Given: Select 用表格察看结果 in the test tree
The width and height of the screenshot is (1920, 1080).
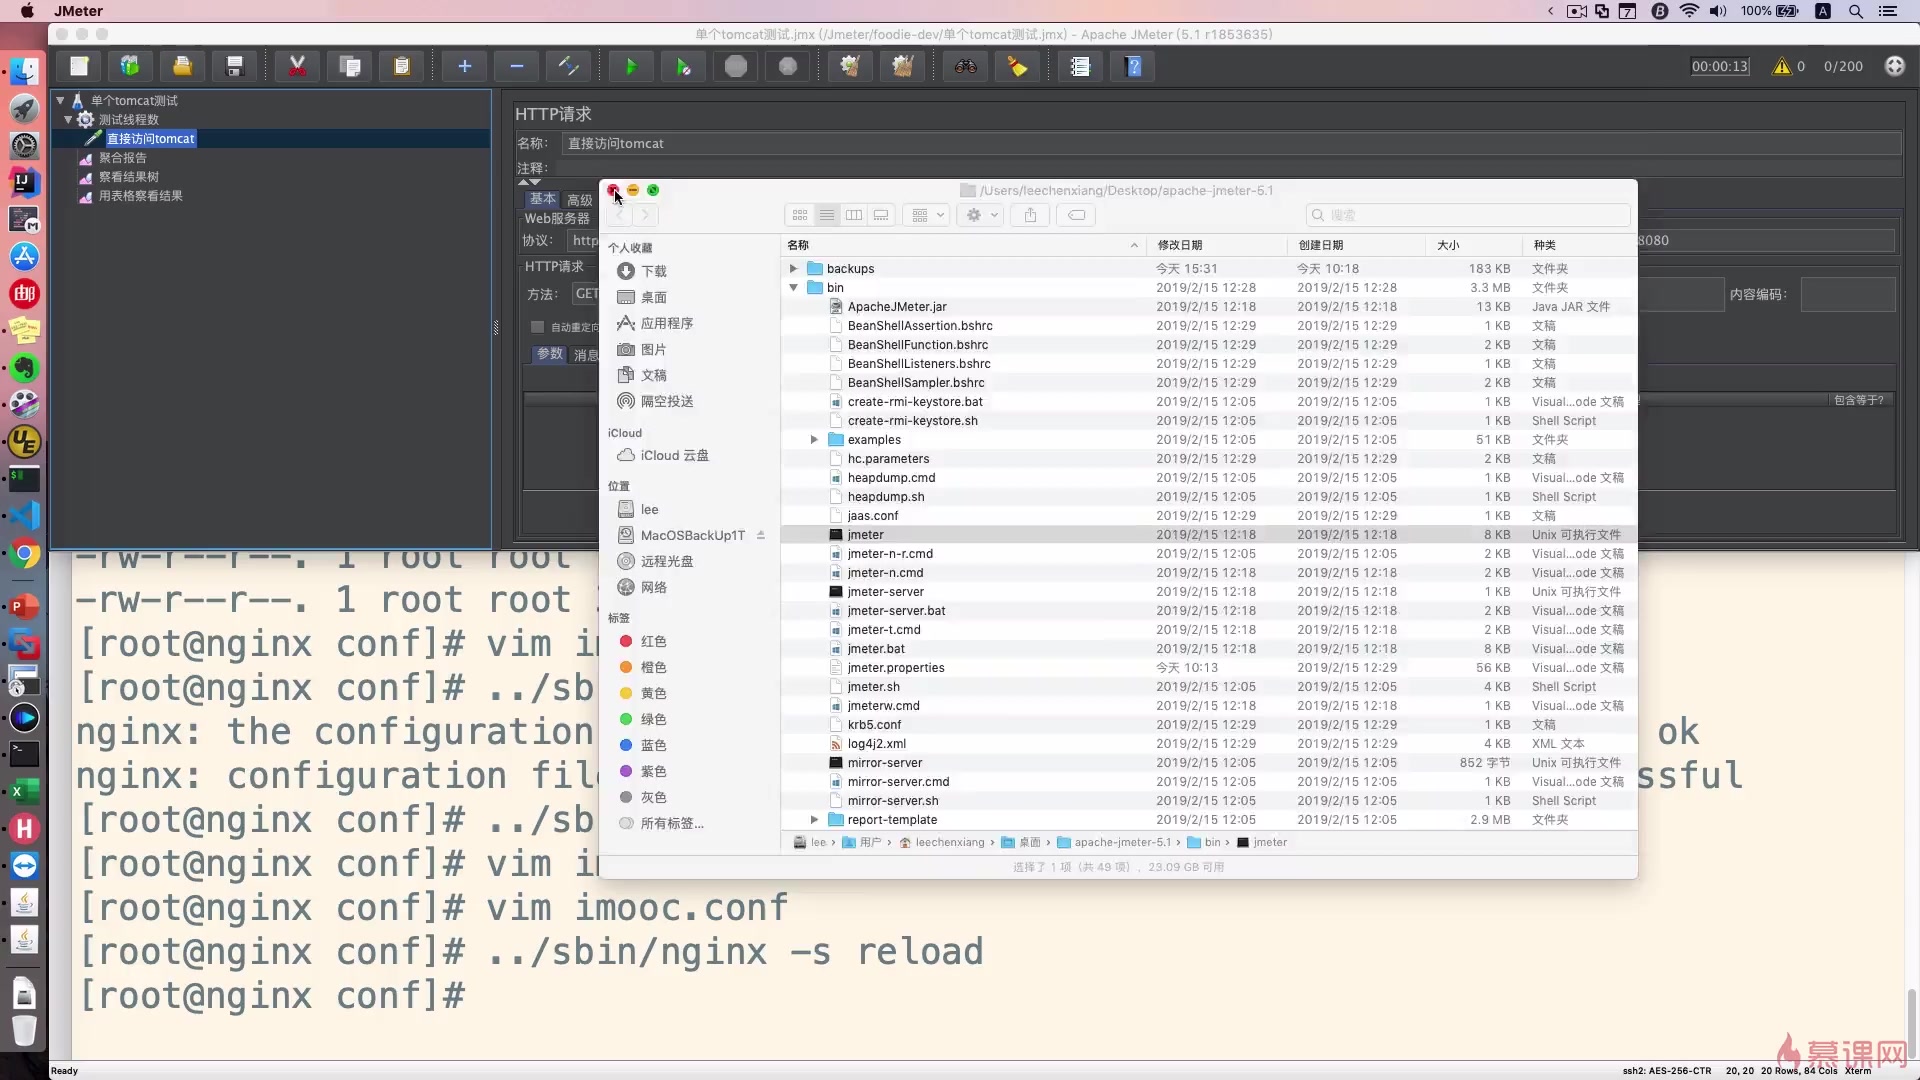Looking at the screenshot, I should pos(140,196).
